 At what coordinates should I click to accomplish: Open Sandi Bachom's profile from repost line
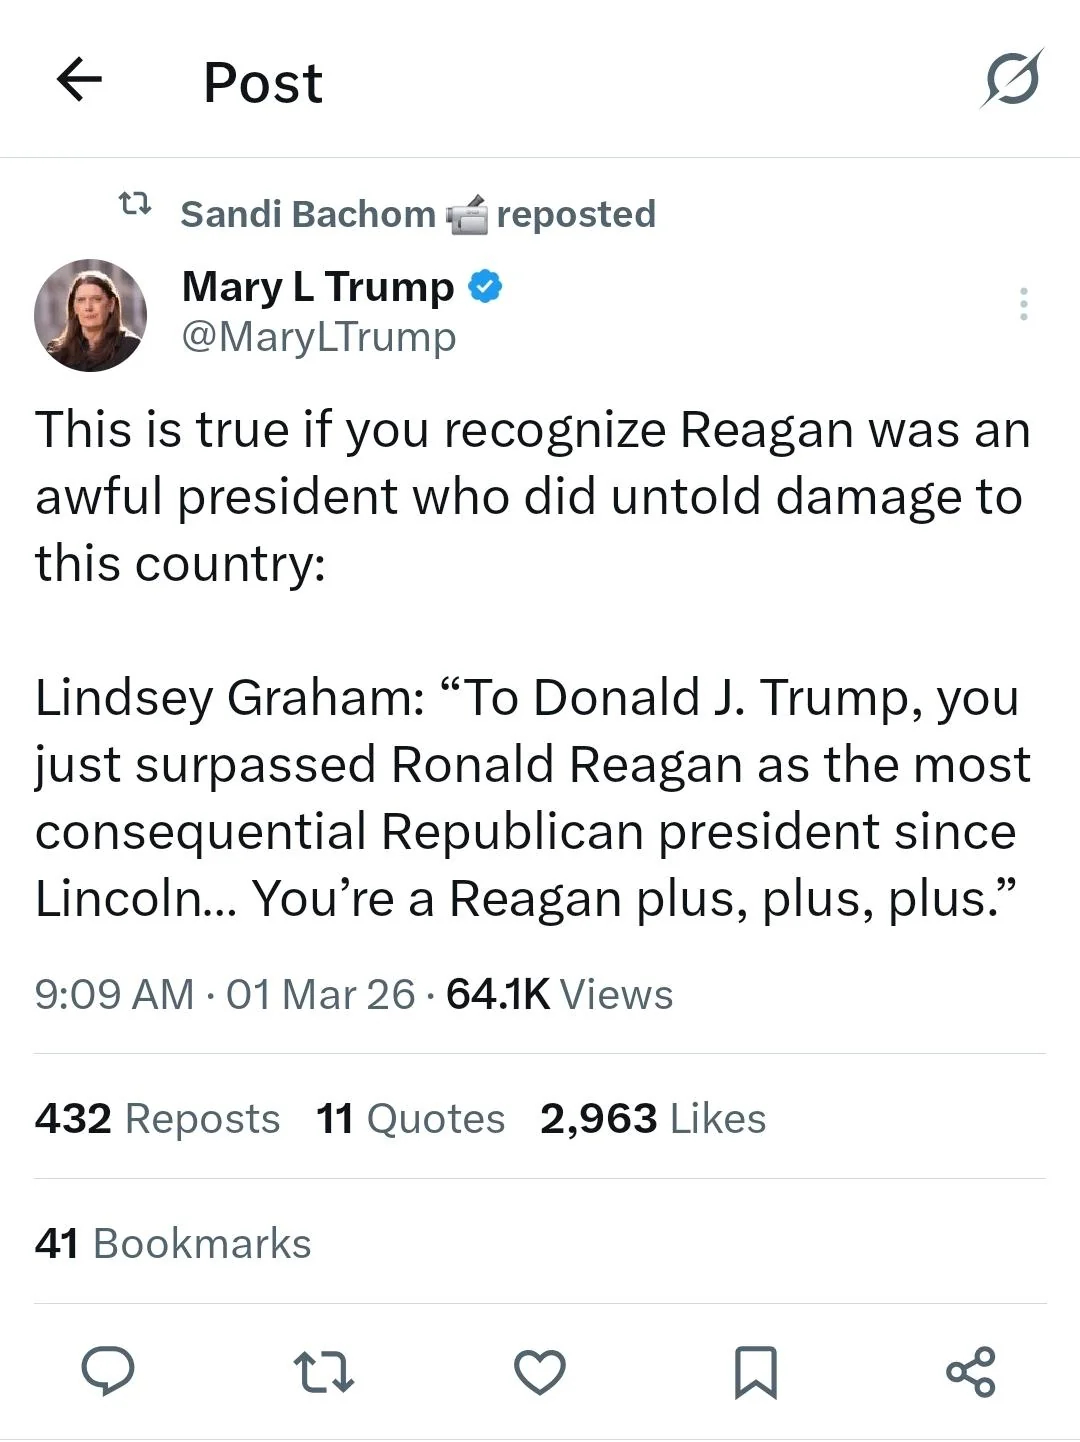pyautogui.click(x=307, y=214)
